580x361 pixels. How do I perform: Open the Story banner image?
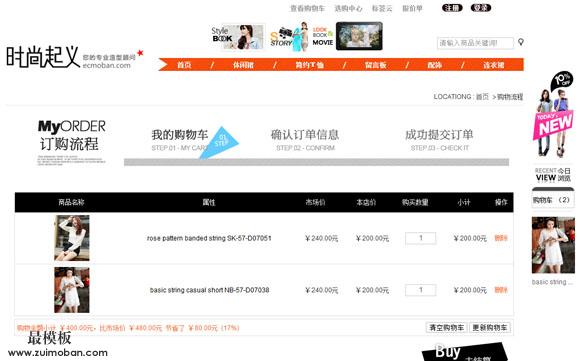point(289,37)
